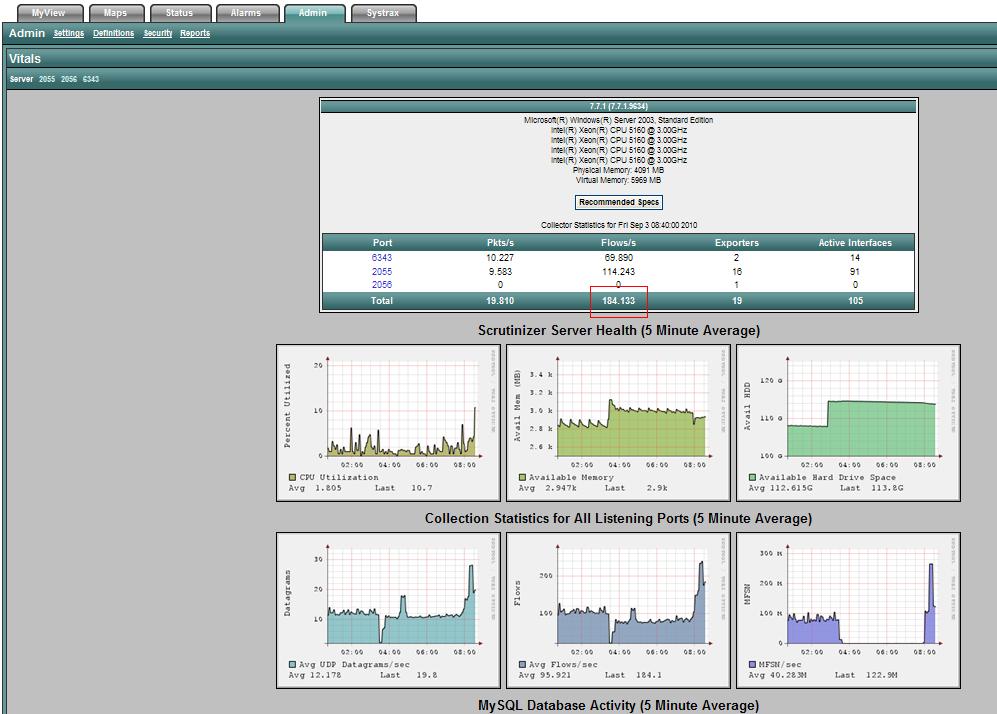
Task: Select 6343 in the Vitals sub-navigation
Action: click(91, 79)
